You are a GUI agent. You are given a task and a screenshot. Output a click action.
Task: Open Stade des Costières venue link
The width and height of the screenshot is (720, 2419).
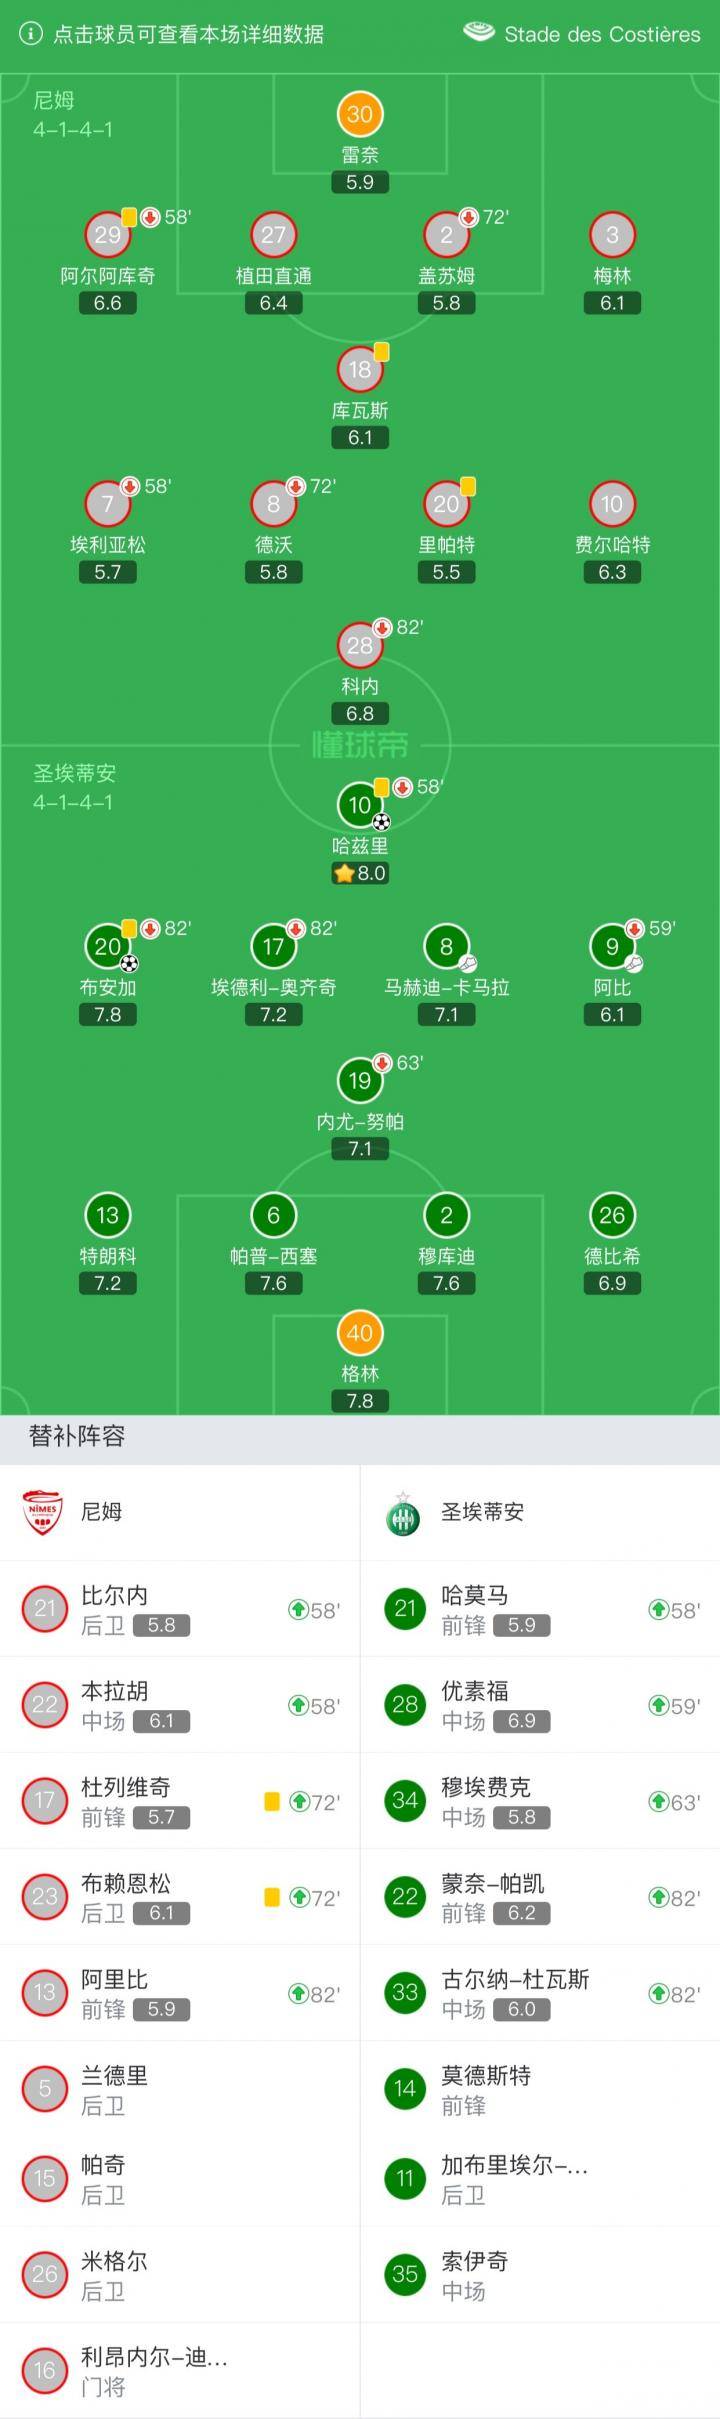pos(602,34)
